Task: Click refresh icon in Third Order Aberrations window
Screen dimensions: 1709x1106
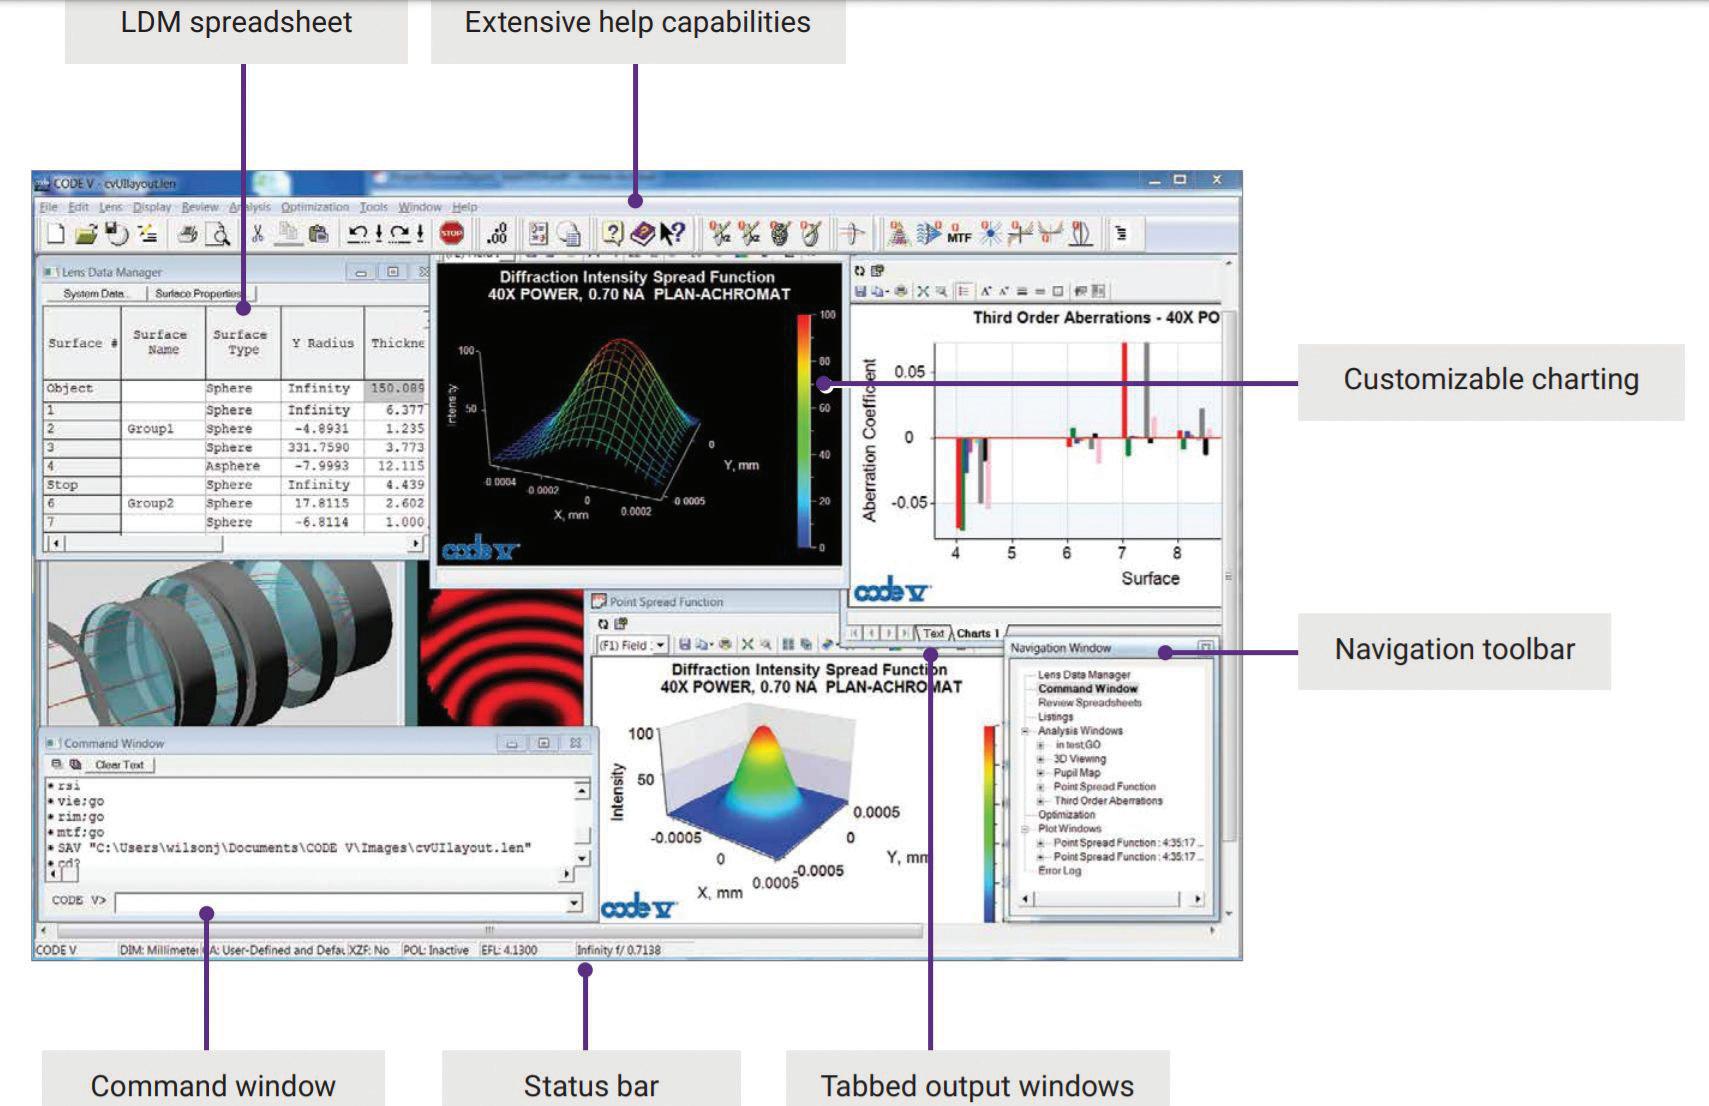Action: (x=859, y=271)
